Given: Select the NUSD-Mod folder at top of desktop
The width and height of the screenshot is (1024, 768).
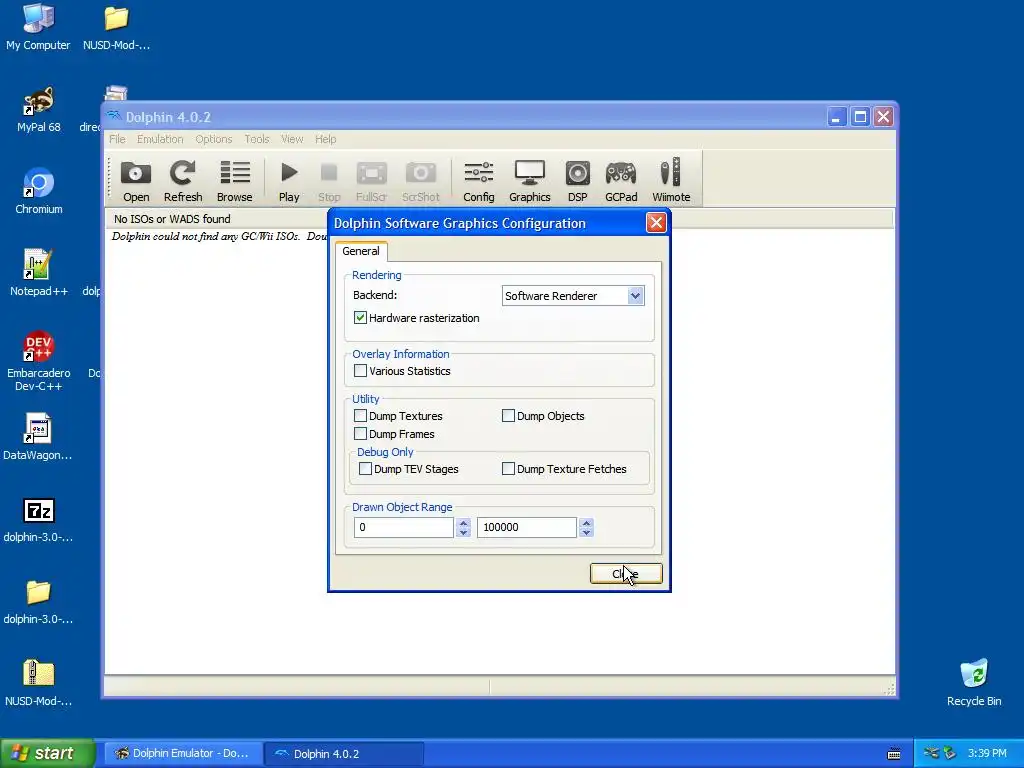Looking at the screenshot, I should [116, 27].
